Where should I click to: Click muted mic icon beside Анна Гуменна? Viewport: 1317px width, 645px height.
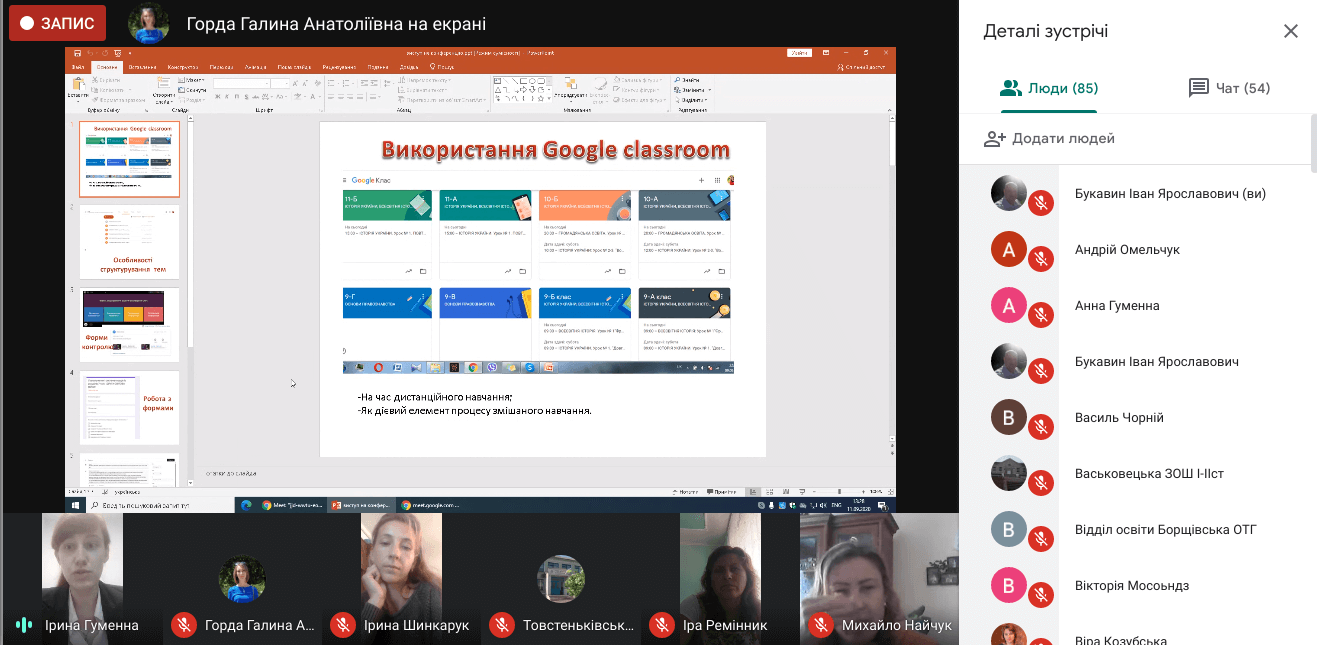tap(1041, 315)
